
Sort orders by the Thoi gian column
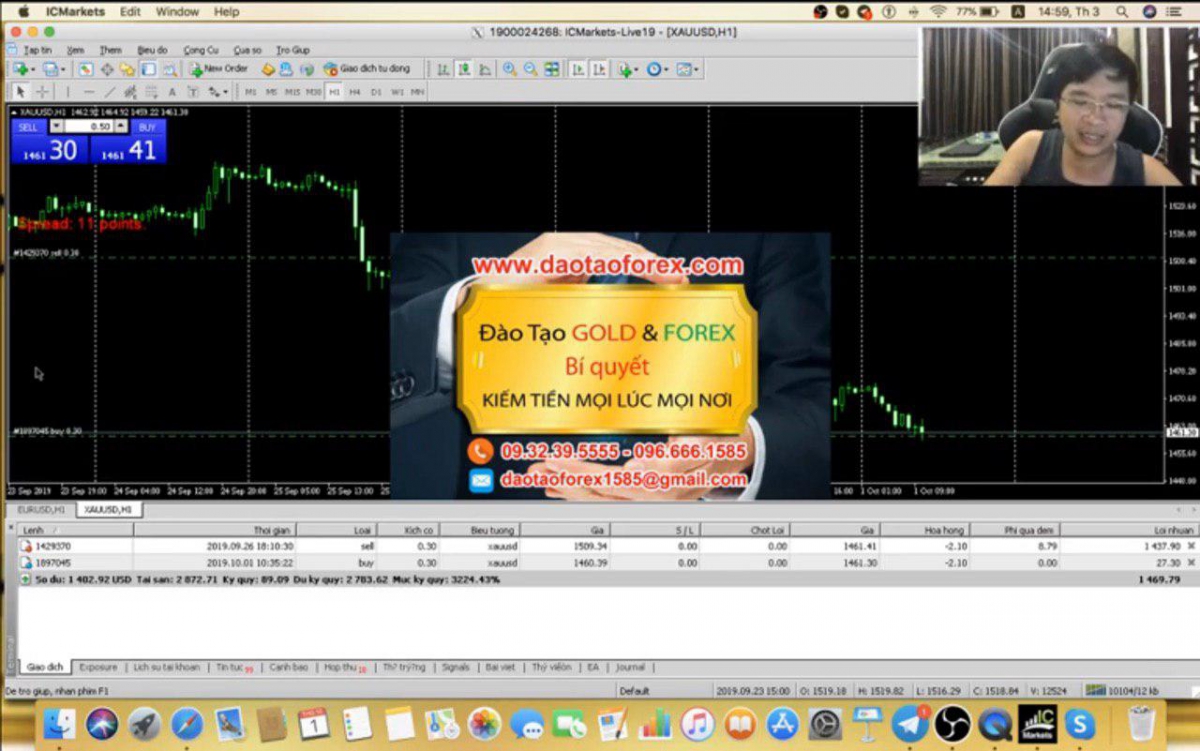[x=215, y=530]
